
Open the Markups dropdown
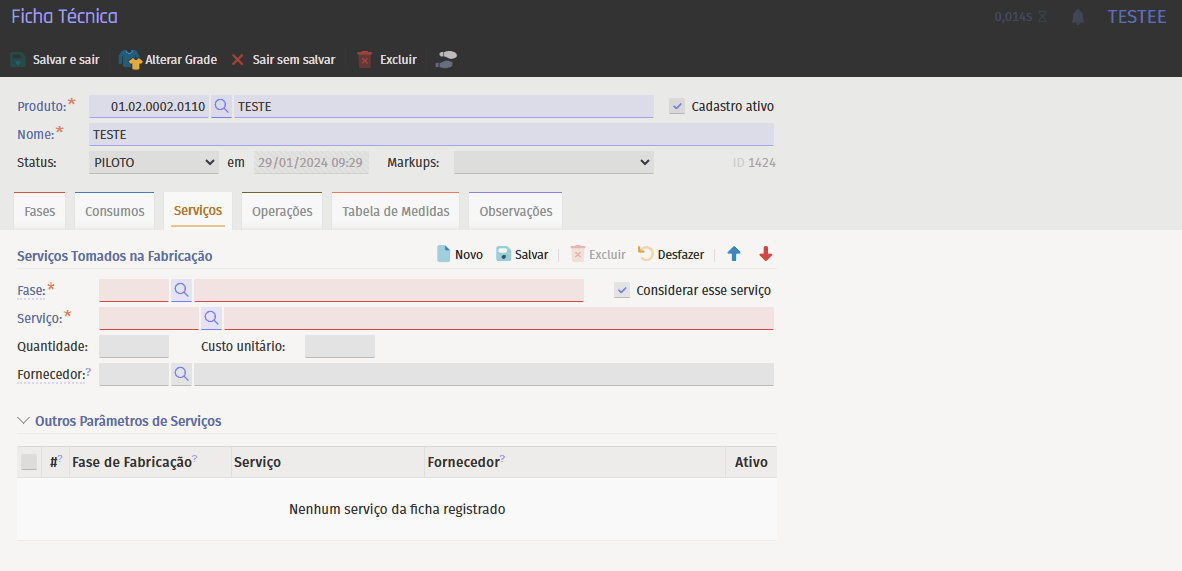(x=553, y=162)
